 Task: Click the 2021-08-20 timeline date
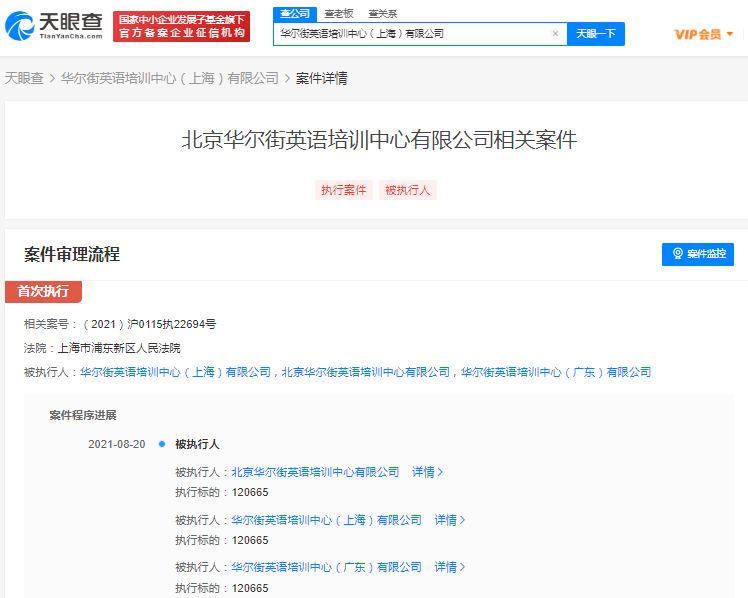coord(117,444)
